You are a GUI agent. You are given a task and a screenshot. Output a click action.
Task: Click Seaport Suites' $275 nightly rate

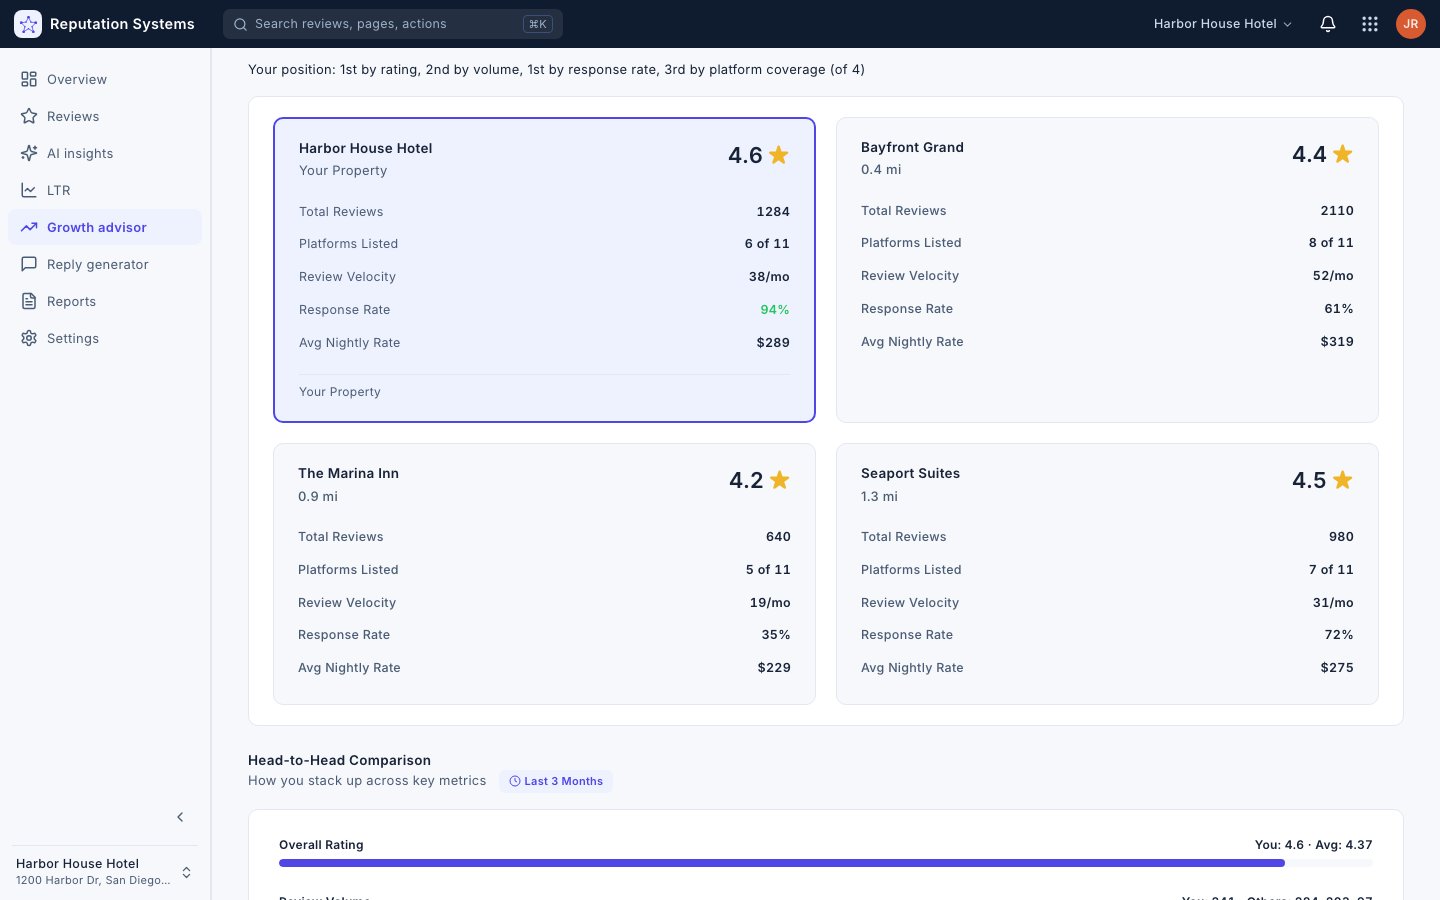[x=1337, y=668]
